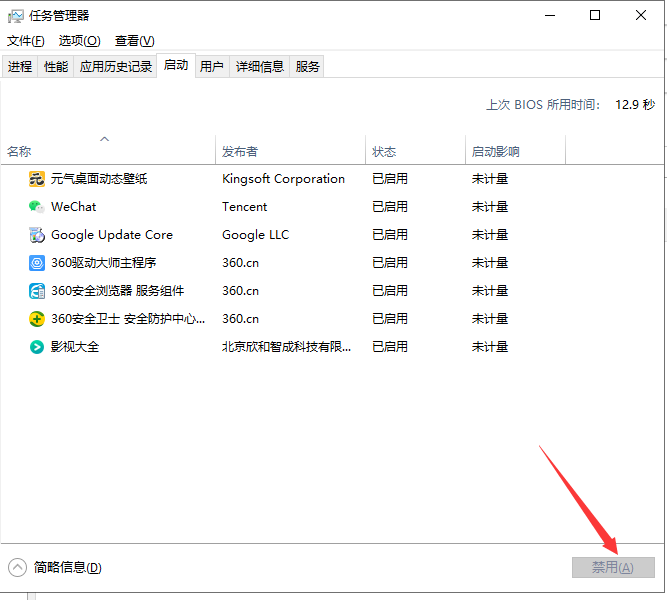
Task: Select the 360安全卫士 安全防护中心 icon
Action: pyautogui.click(x=37, y=319)
